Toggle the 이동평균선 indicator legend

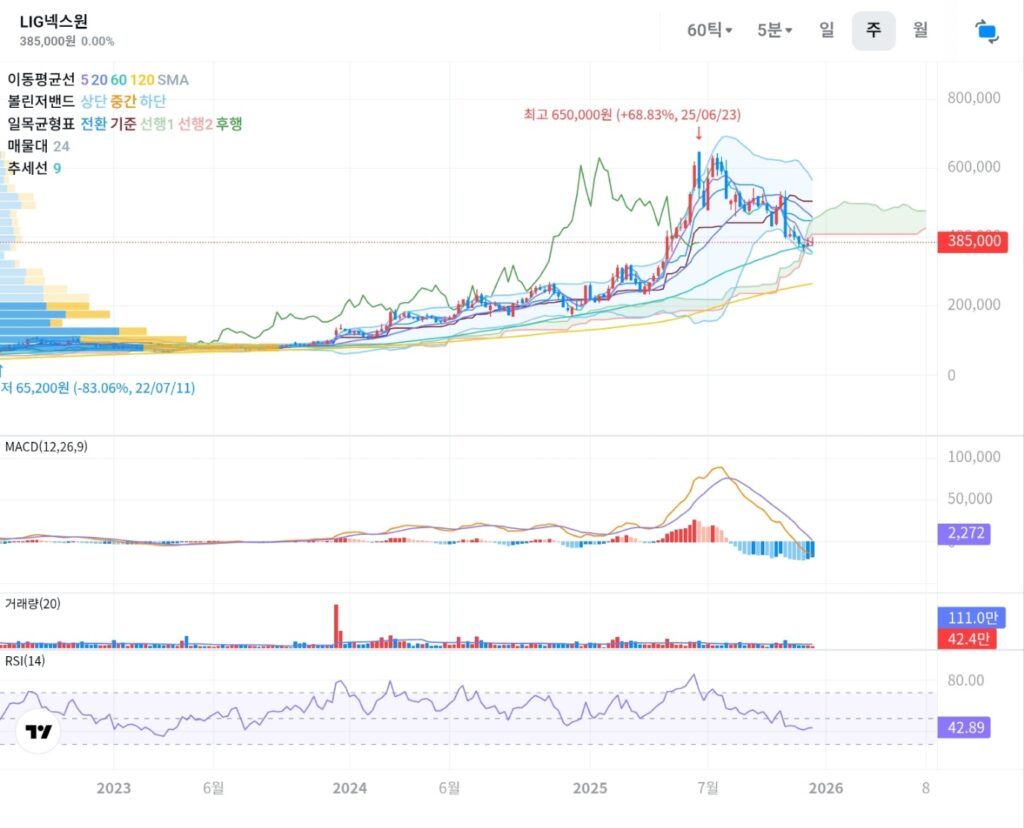click(41, 79)
